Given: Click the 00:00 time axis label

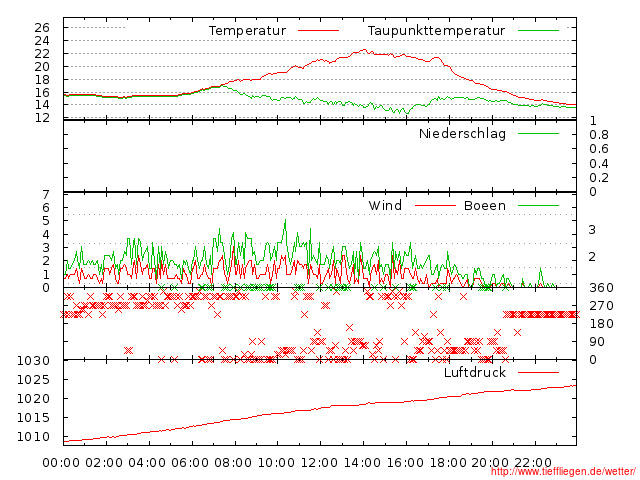Looking at the screenshot, I should click(61, 463).
